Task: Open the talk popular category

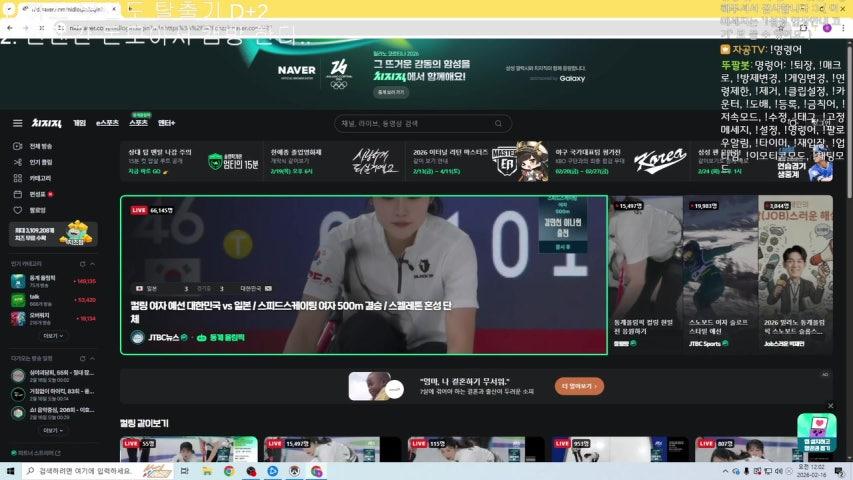Action: point(53,300)
